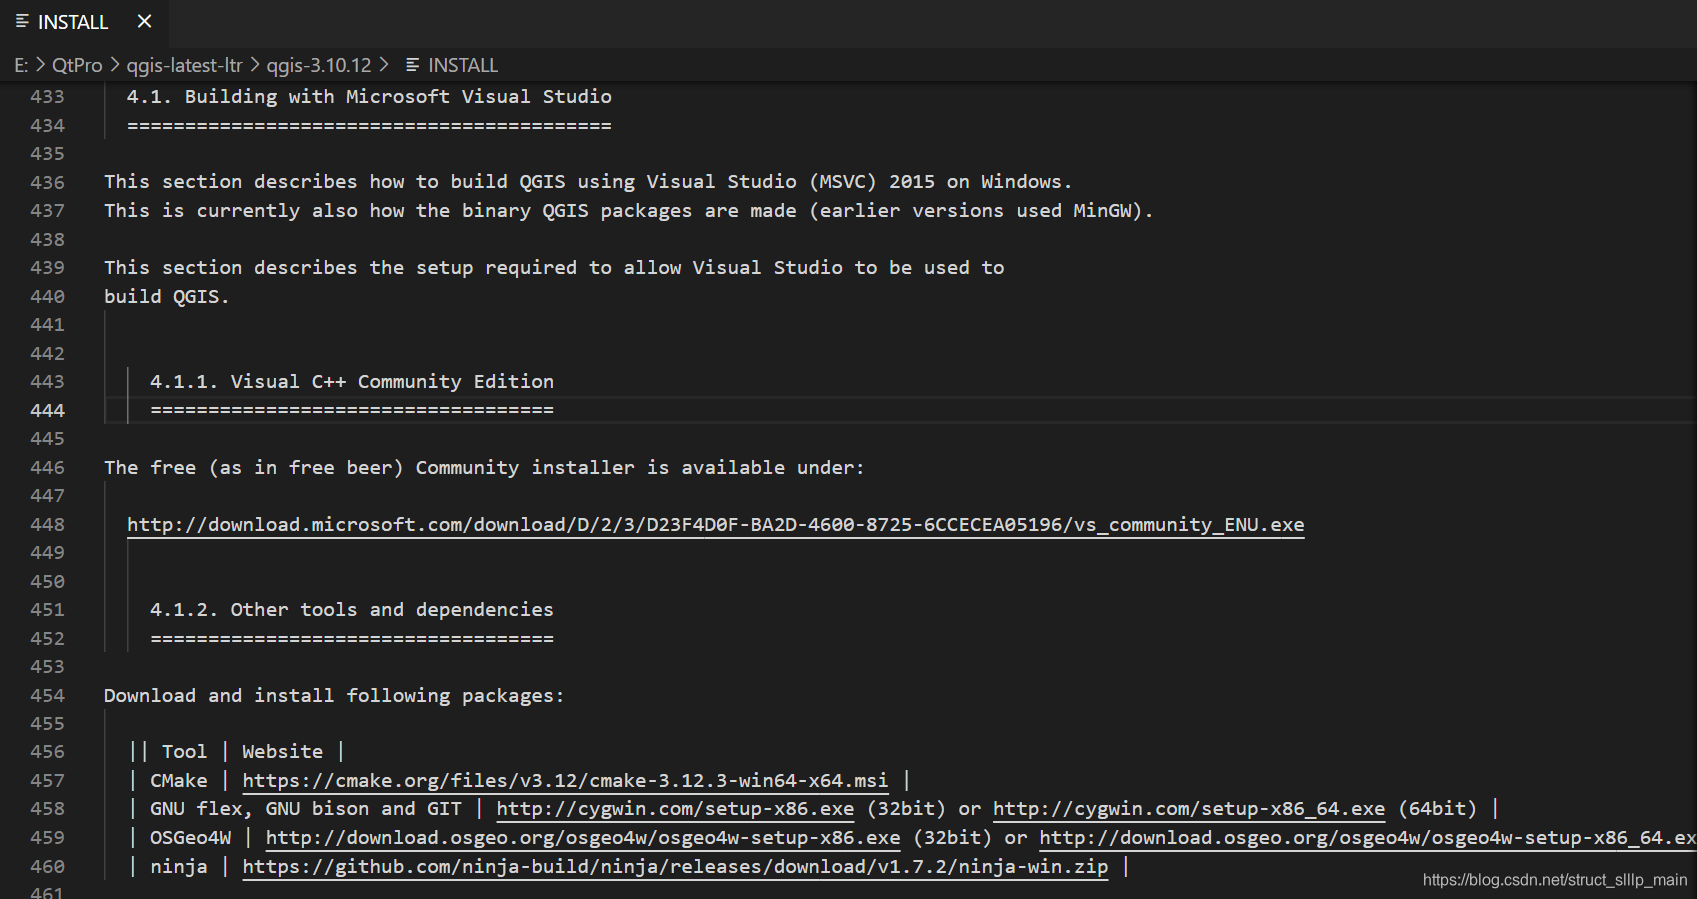Click line 437 mentioning MinGW
The width and height of the screenshot is (1697, 899).
pos(629,211)
